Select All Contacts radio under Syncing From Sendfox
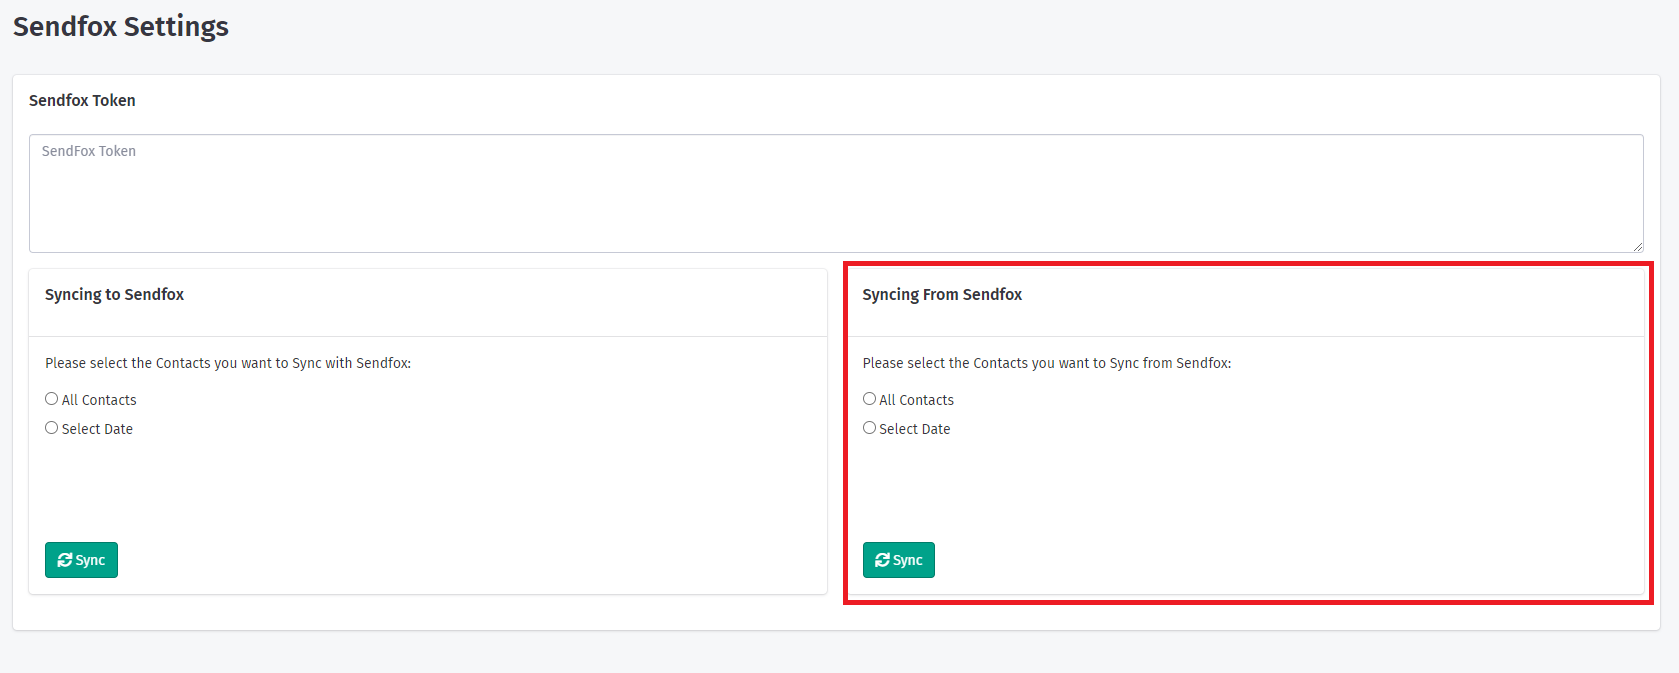 [x=869, y=399]
